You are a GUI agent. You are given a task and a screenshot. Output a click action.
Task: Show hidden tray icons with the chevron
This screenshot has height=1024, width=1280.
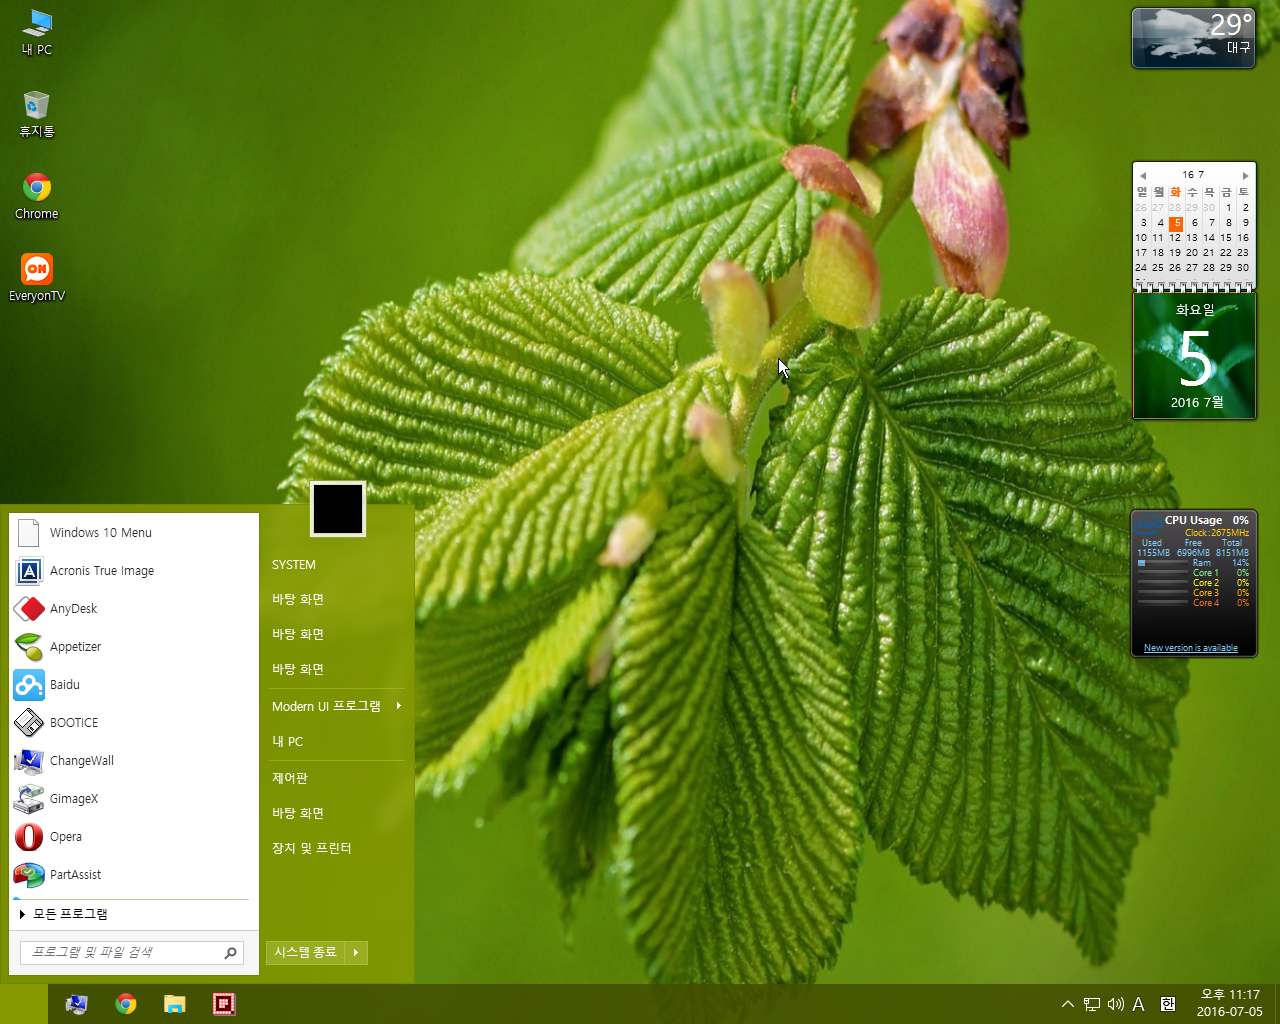click(x=1067, y=1004)
